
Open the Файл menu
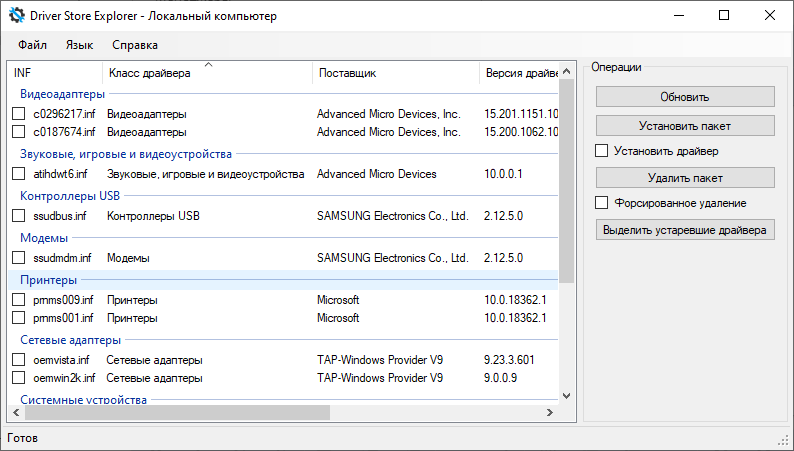point(32,45)
